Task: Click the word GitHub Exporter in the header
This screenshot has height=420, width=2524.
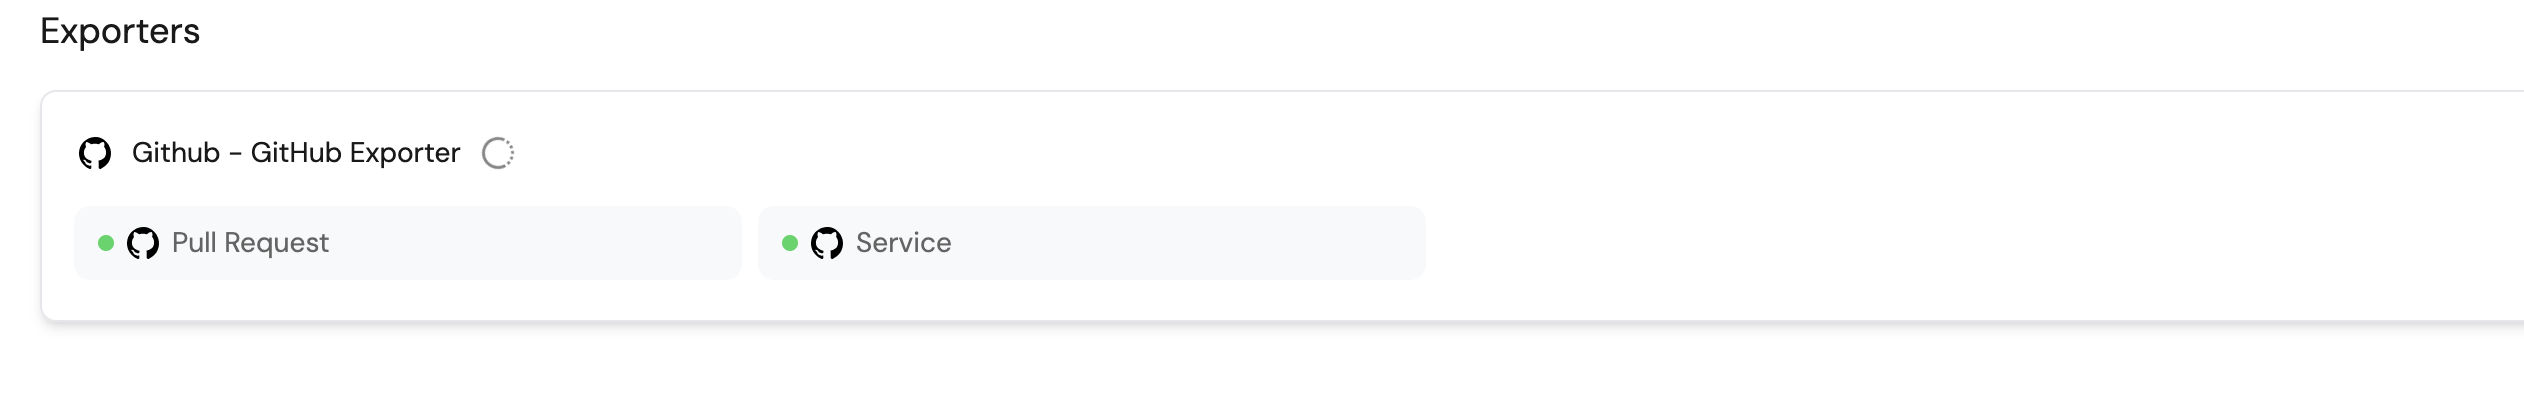Action: coord(355,153)
